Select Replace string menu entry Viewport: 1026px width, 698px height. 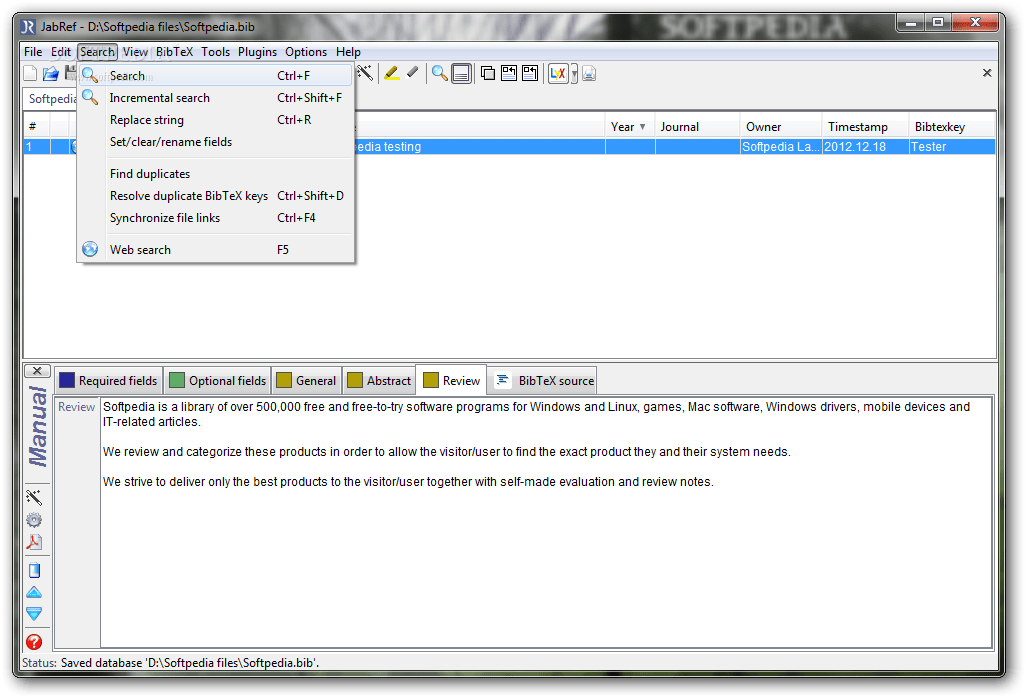[x=216, y=120]
